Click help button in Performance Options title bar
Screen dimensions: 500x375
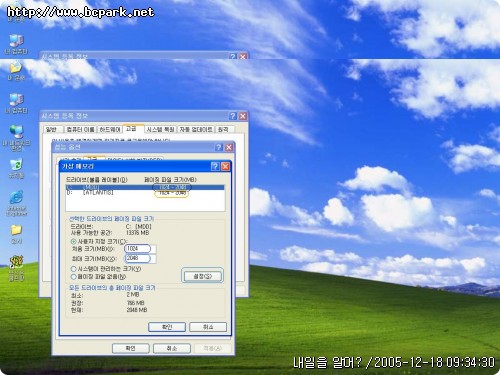[x=219, y=147]
